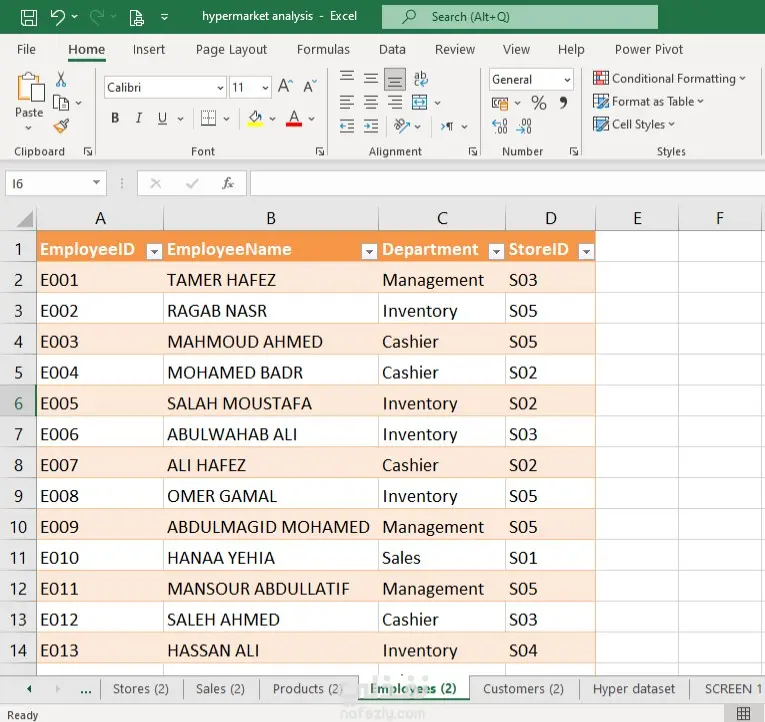Click the Merge & Center icon
The width and height of the screenshot is (765, 722).
[420, 102]
